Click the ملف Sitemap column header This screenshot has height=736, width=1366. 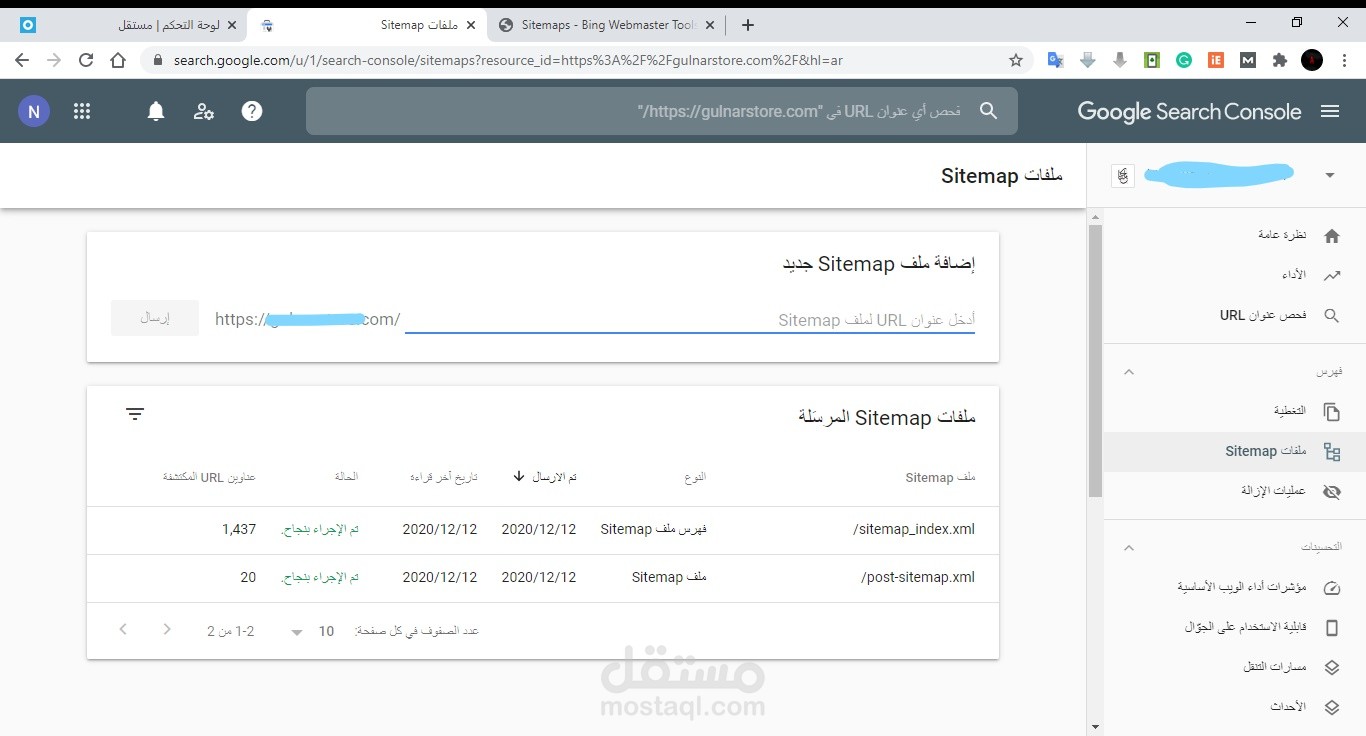940,478
